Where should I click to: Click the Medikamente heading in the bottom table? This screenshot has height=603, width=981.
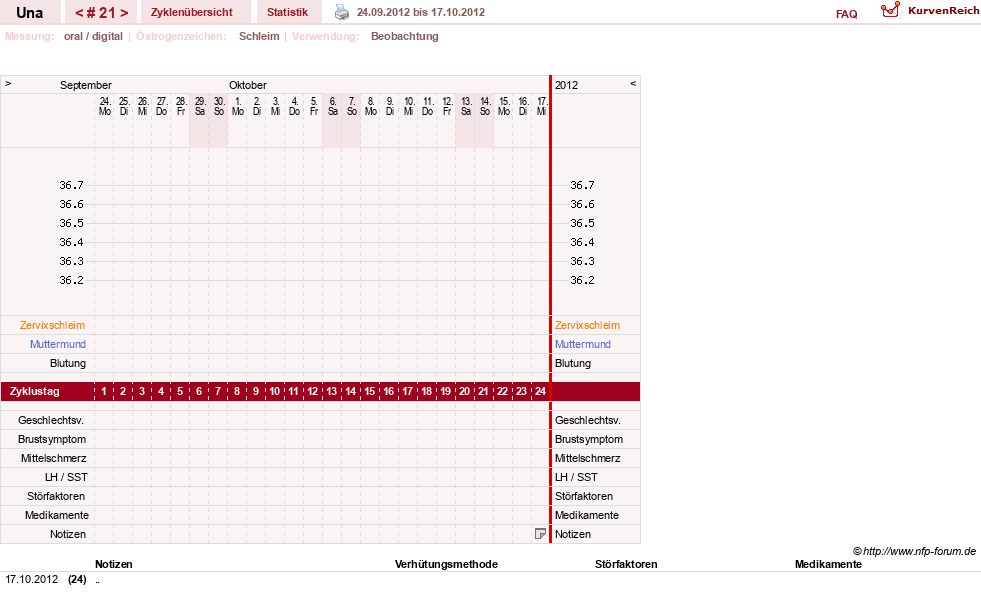click(x=828, y=564)
